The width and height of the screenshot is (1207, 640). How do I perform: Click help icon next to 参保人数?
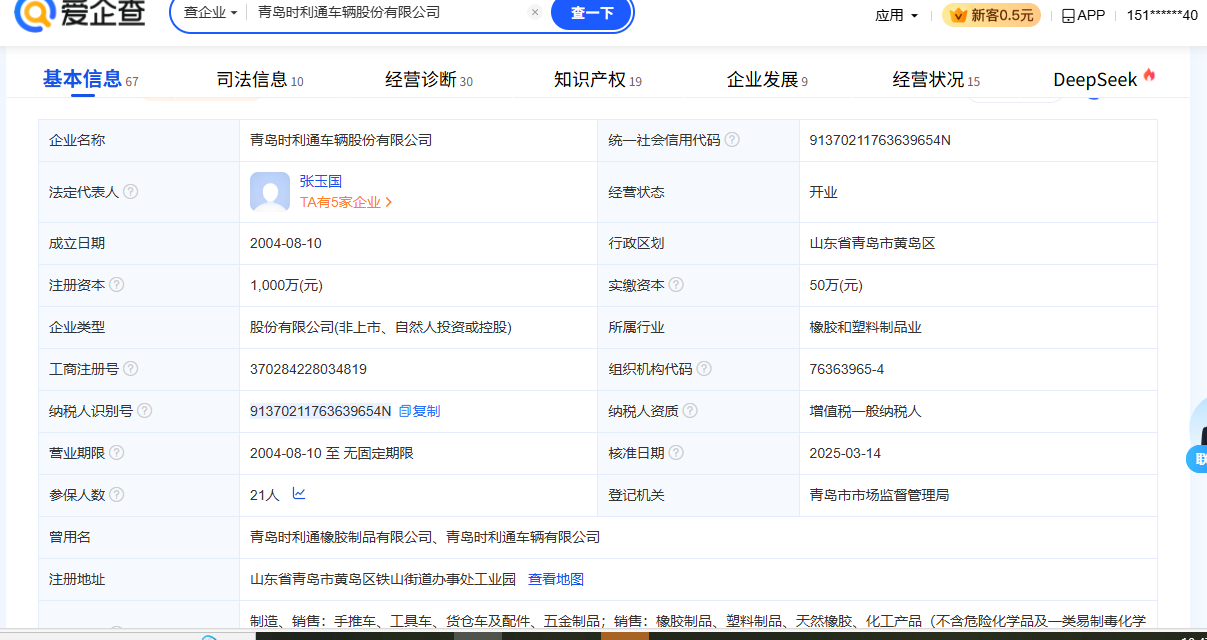click(x=117, y=495)
